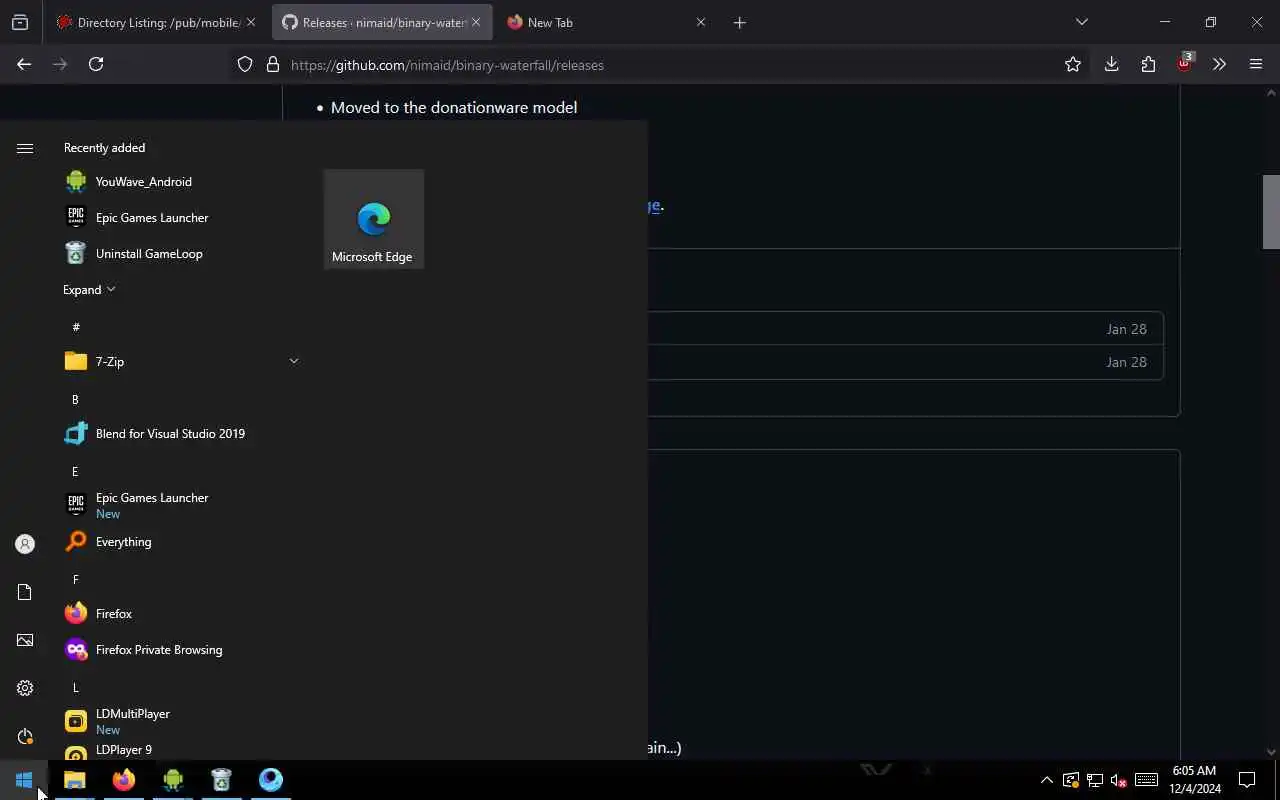
Task: Switch to the Directory Listing tab
Action: tap(158, 22)
